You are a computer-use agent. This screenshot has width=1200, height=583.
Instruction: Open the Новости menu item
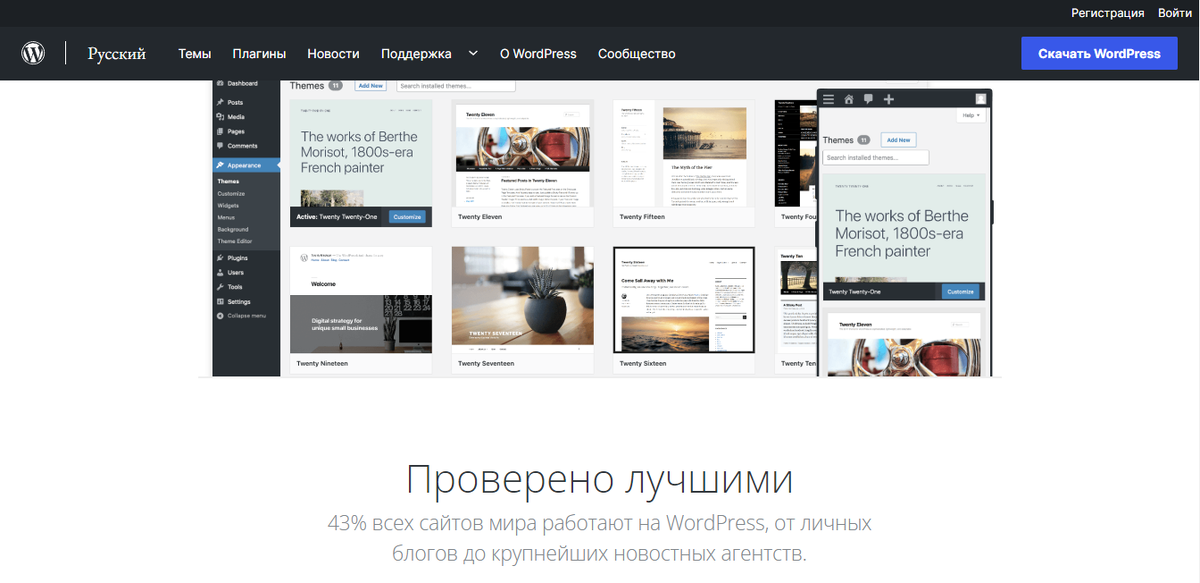point(333,53)
